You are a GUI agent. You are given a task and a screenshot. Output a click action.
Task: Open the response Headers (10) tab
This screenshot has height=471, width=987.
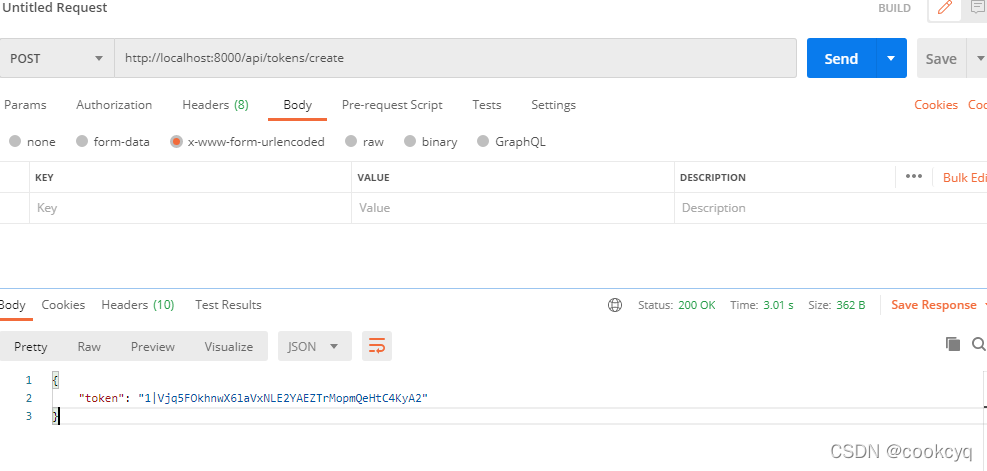[137, 305]
